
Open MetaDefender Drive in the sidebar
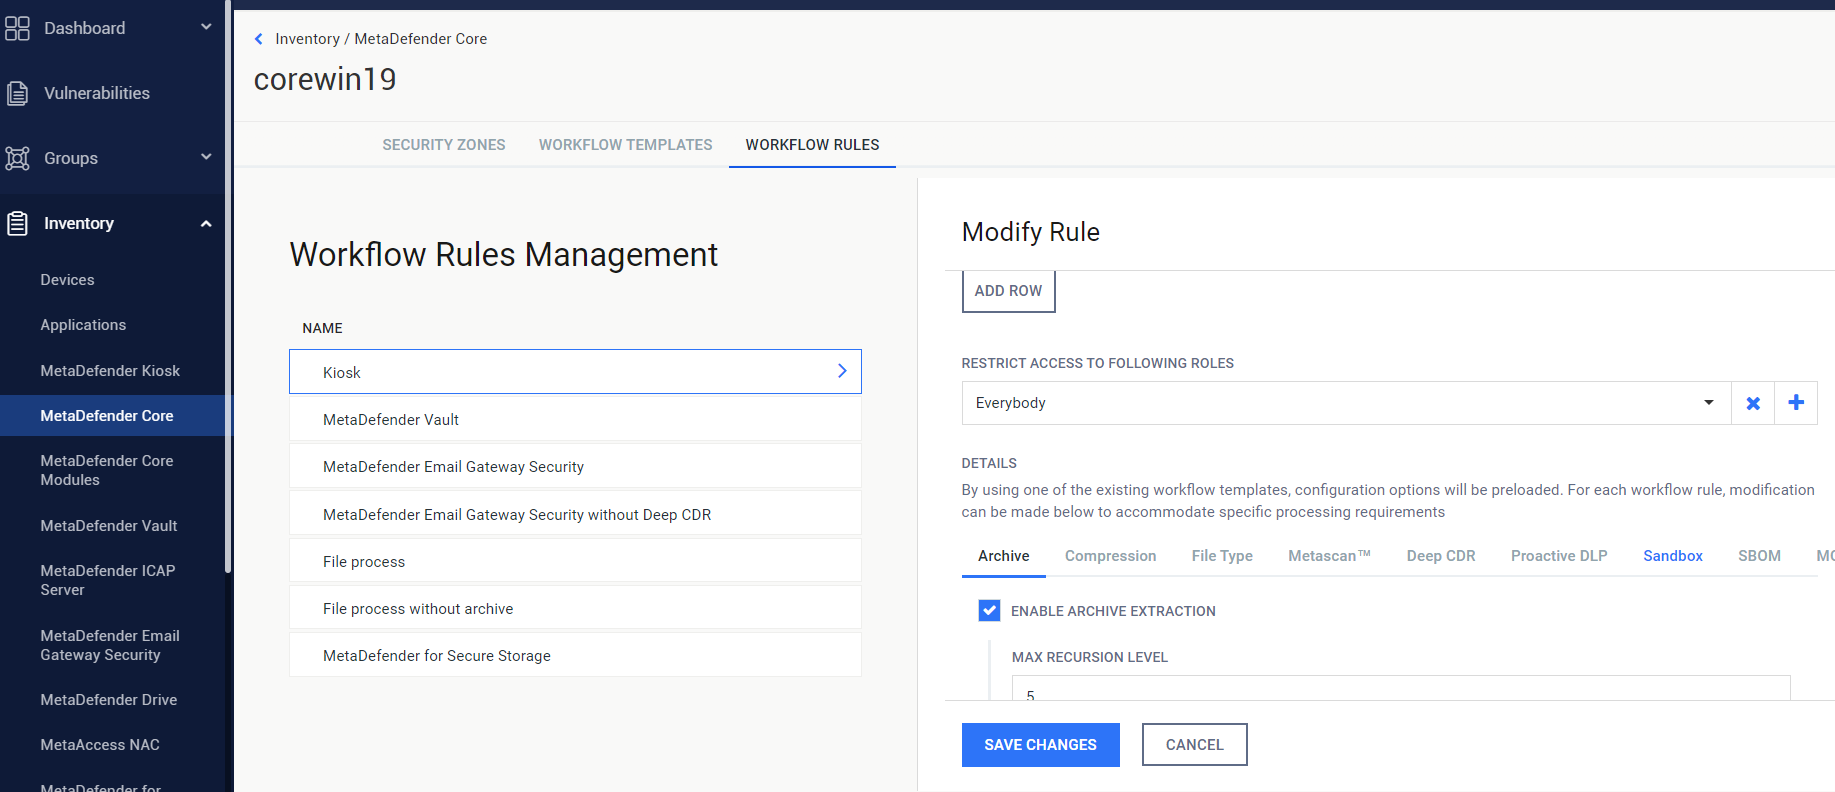click(109, 700)
